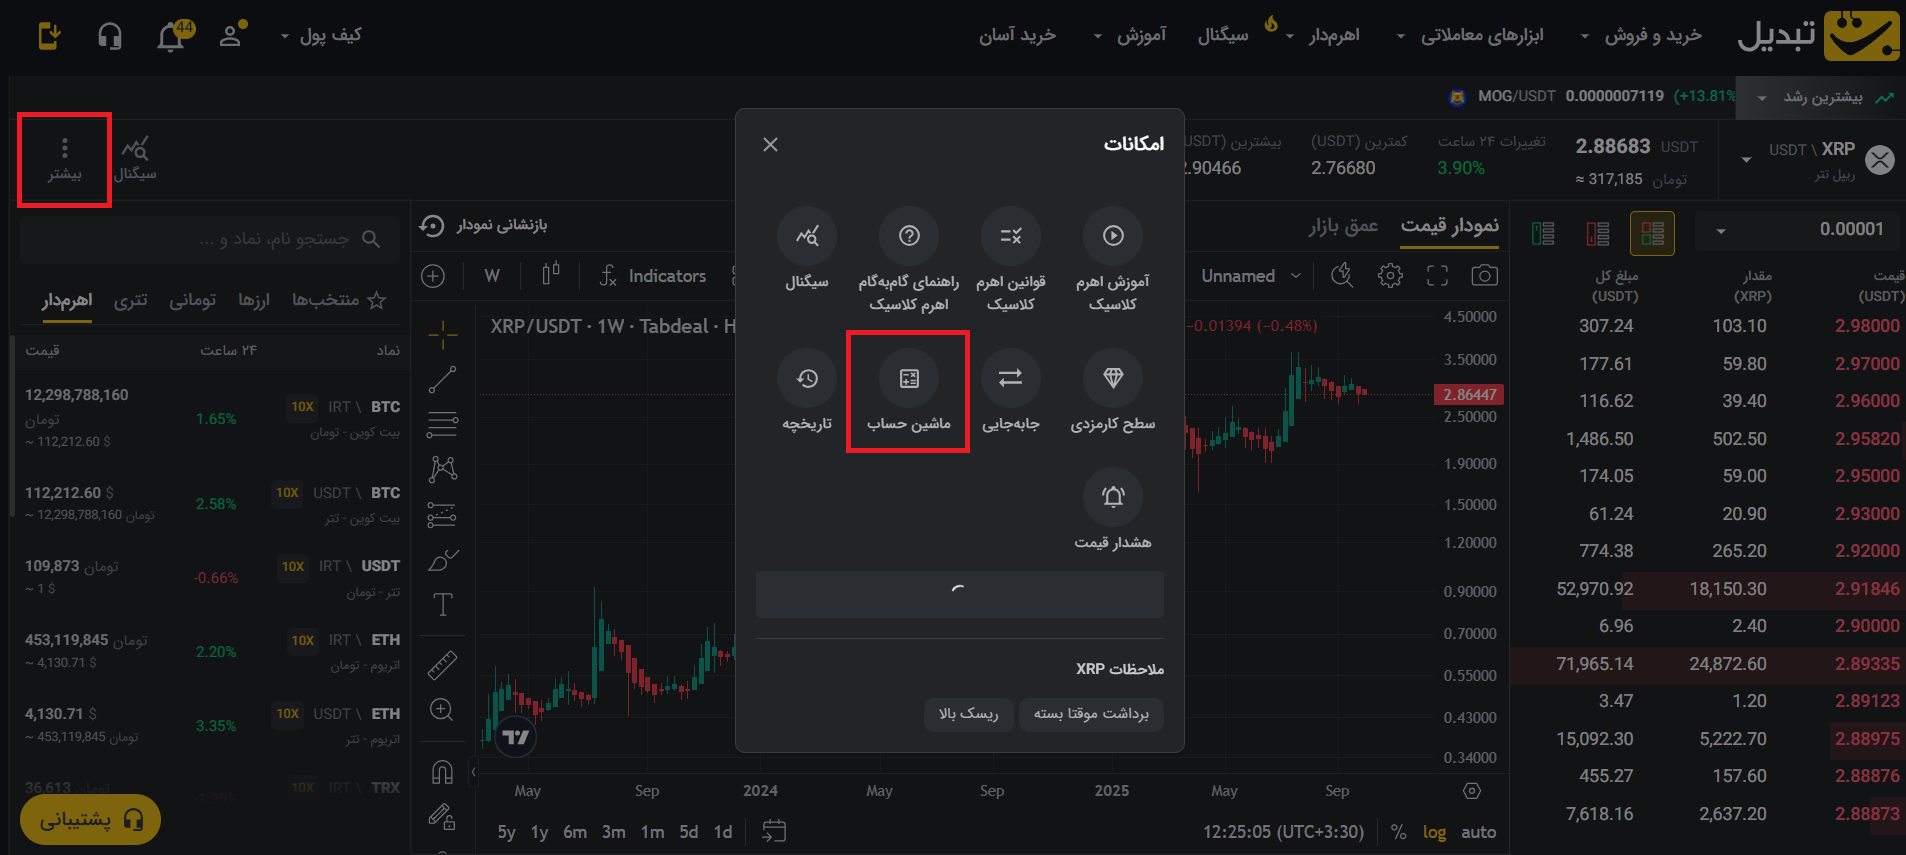Open the chart settings gear icon

[1390, 276]
